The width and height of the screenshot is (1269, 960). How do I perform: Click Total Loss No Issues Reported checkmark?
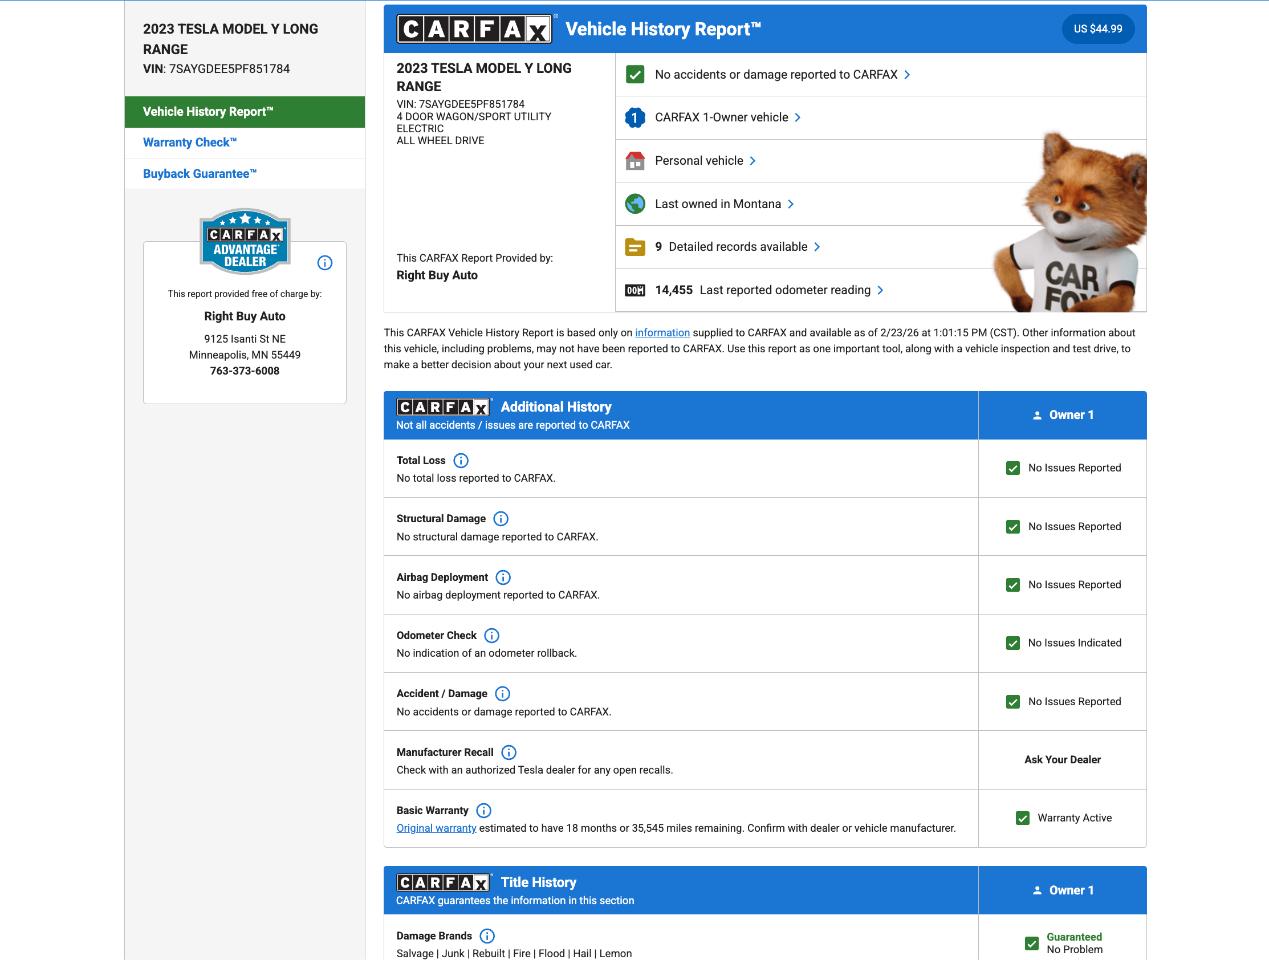[x=1013, y=468]
